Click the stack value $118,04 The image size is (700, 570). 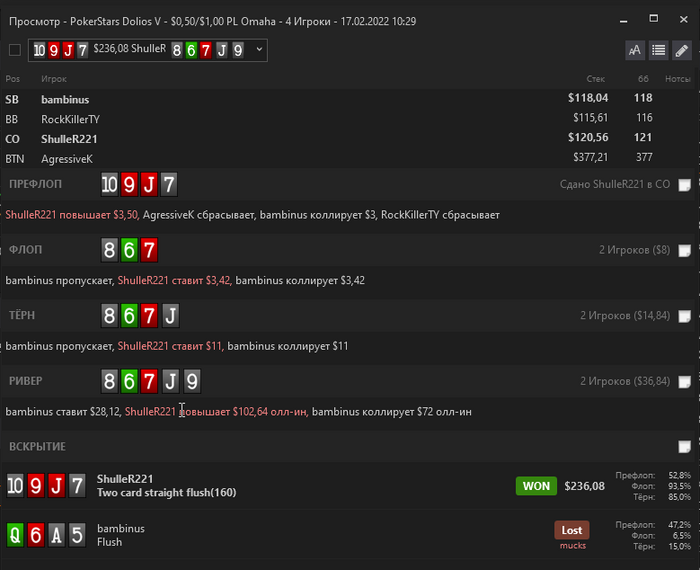click(588, 98)
